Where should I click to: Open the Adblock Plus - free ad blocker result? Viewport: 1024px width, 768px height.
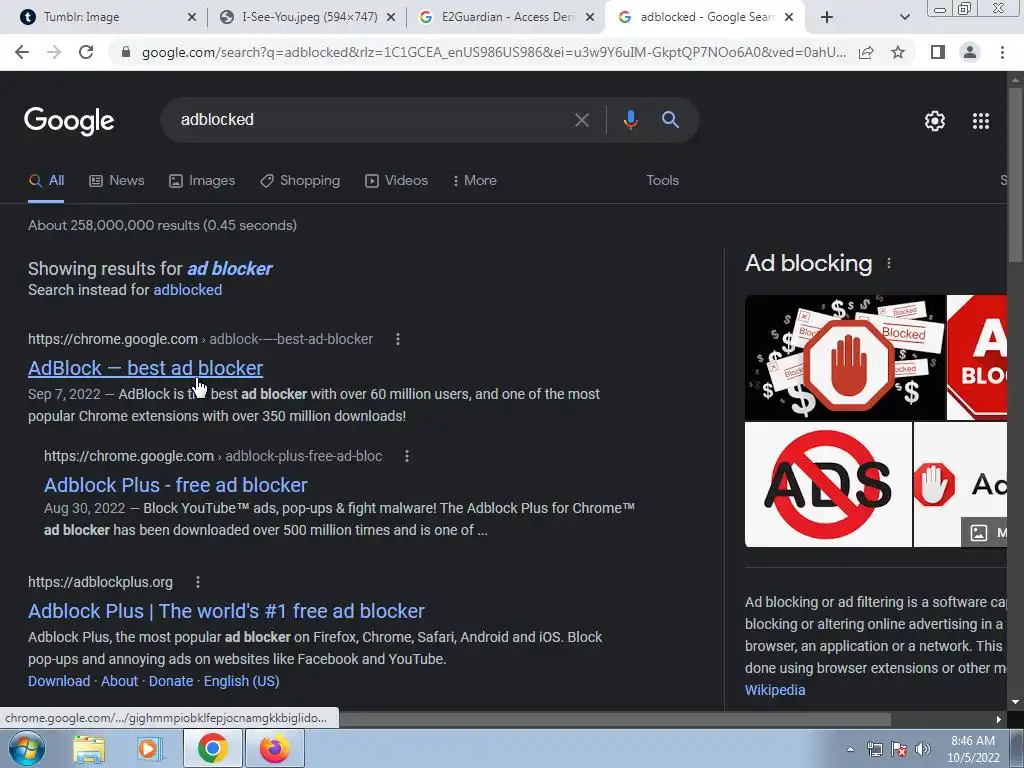pos(176,485)
